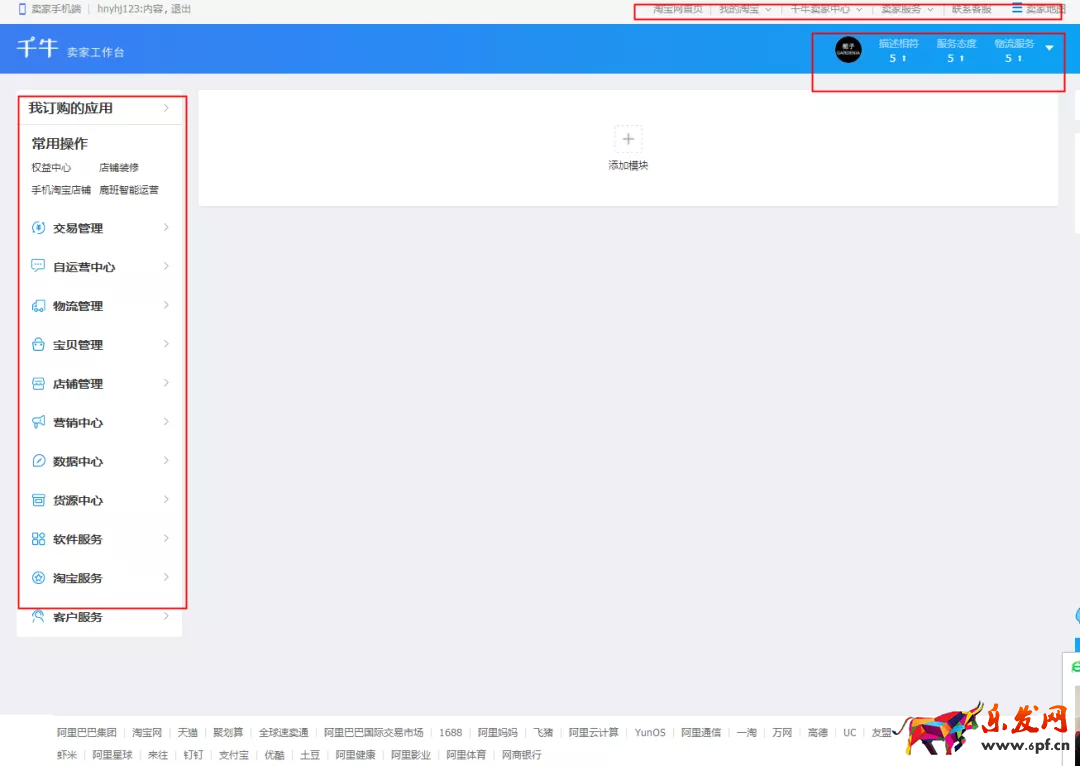Expand the 我订购的应用 arrow
Image resolution: width=1080 pixels, height=766 pixels.
click(166, 108)
